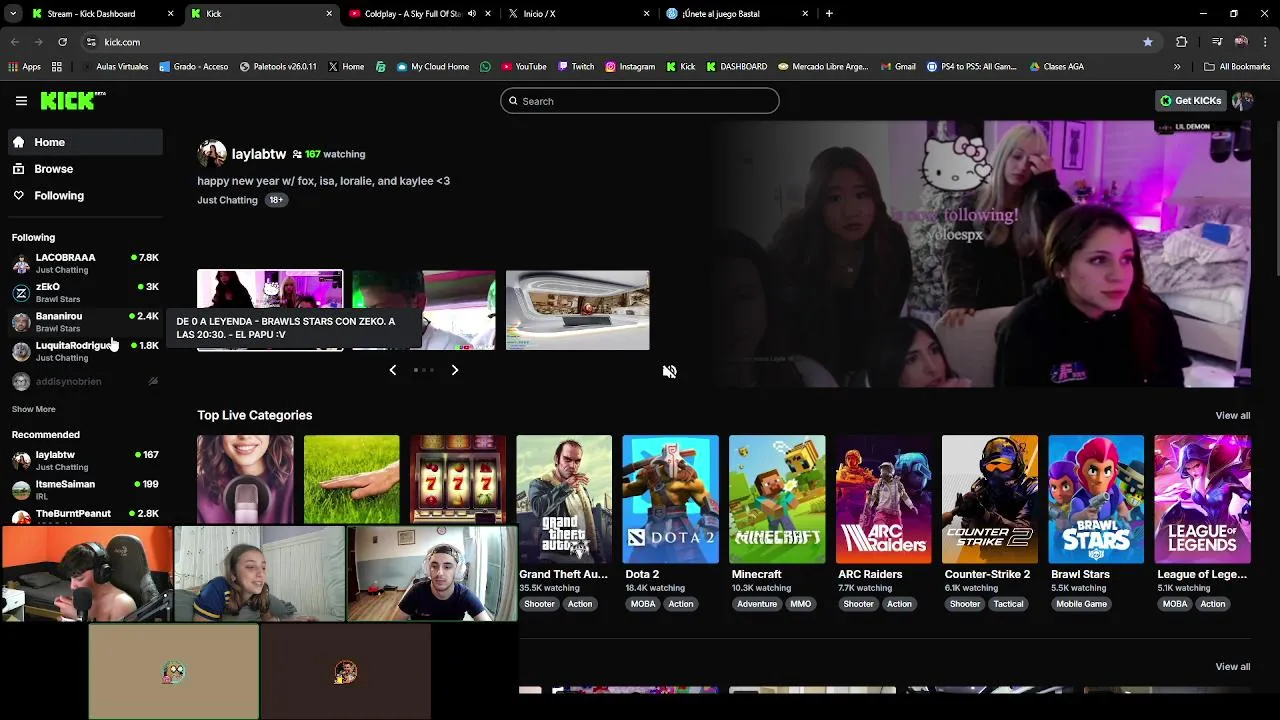Open ItsmeSaiman in Recommended list

(x=86, y=490)
